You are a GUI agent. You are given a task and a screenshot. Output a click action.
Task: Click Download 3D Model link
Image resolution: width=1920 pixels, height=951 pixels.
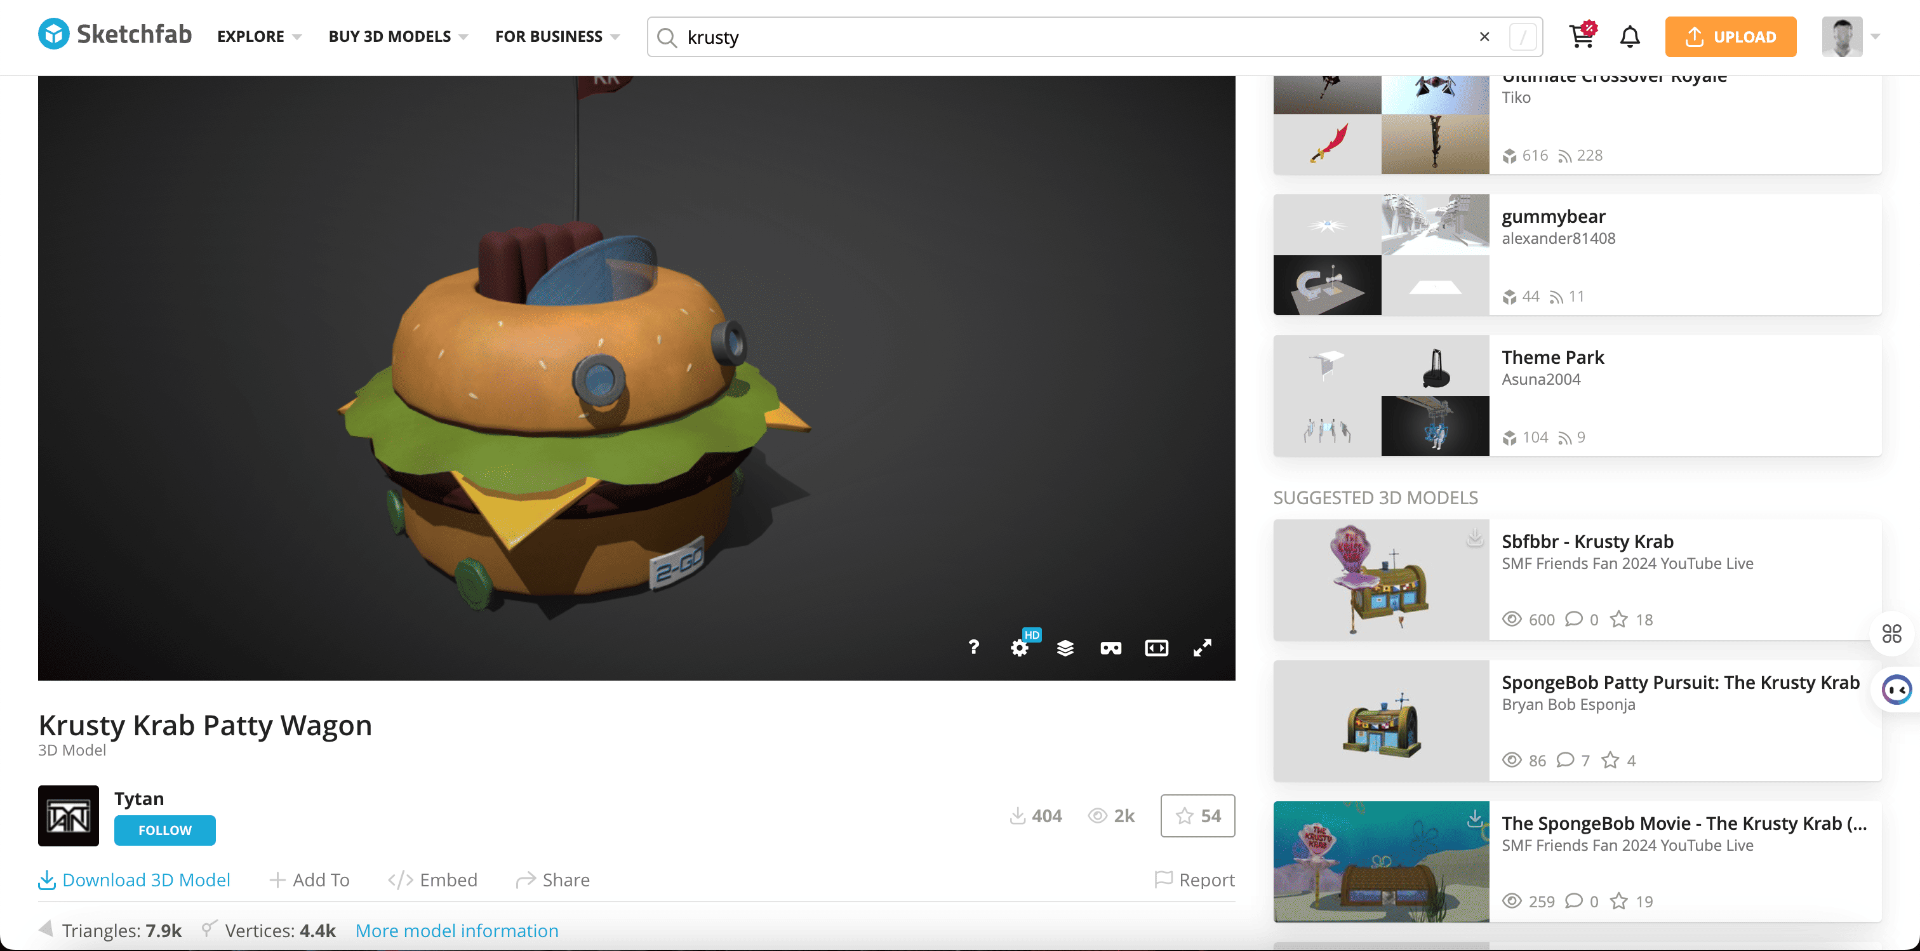134,880
